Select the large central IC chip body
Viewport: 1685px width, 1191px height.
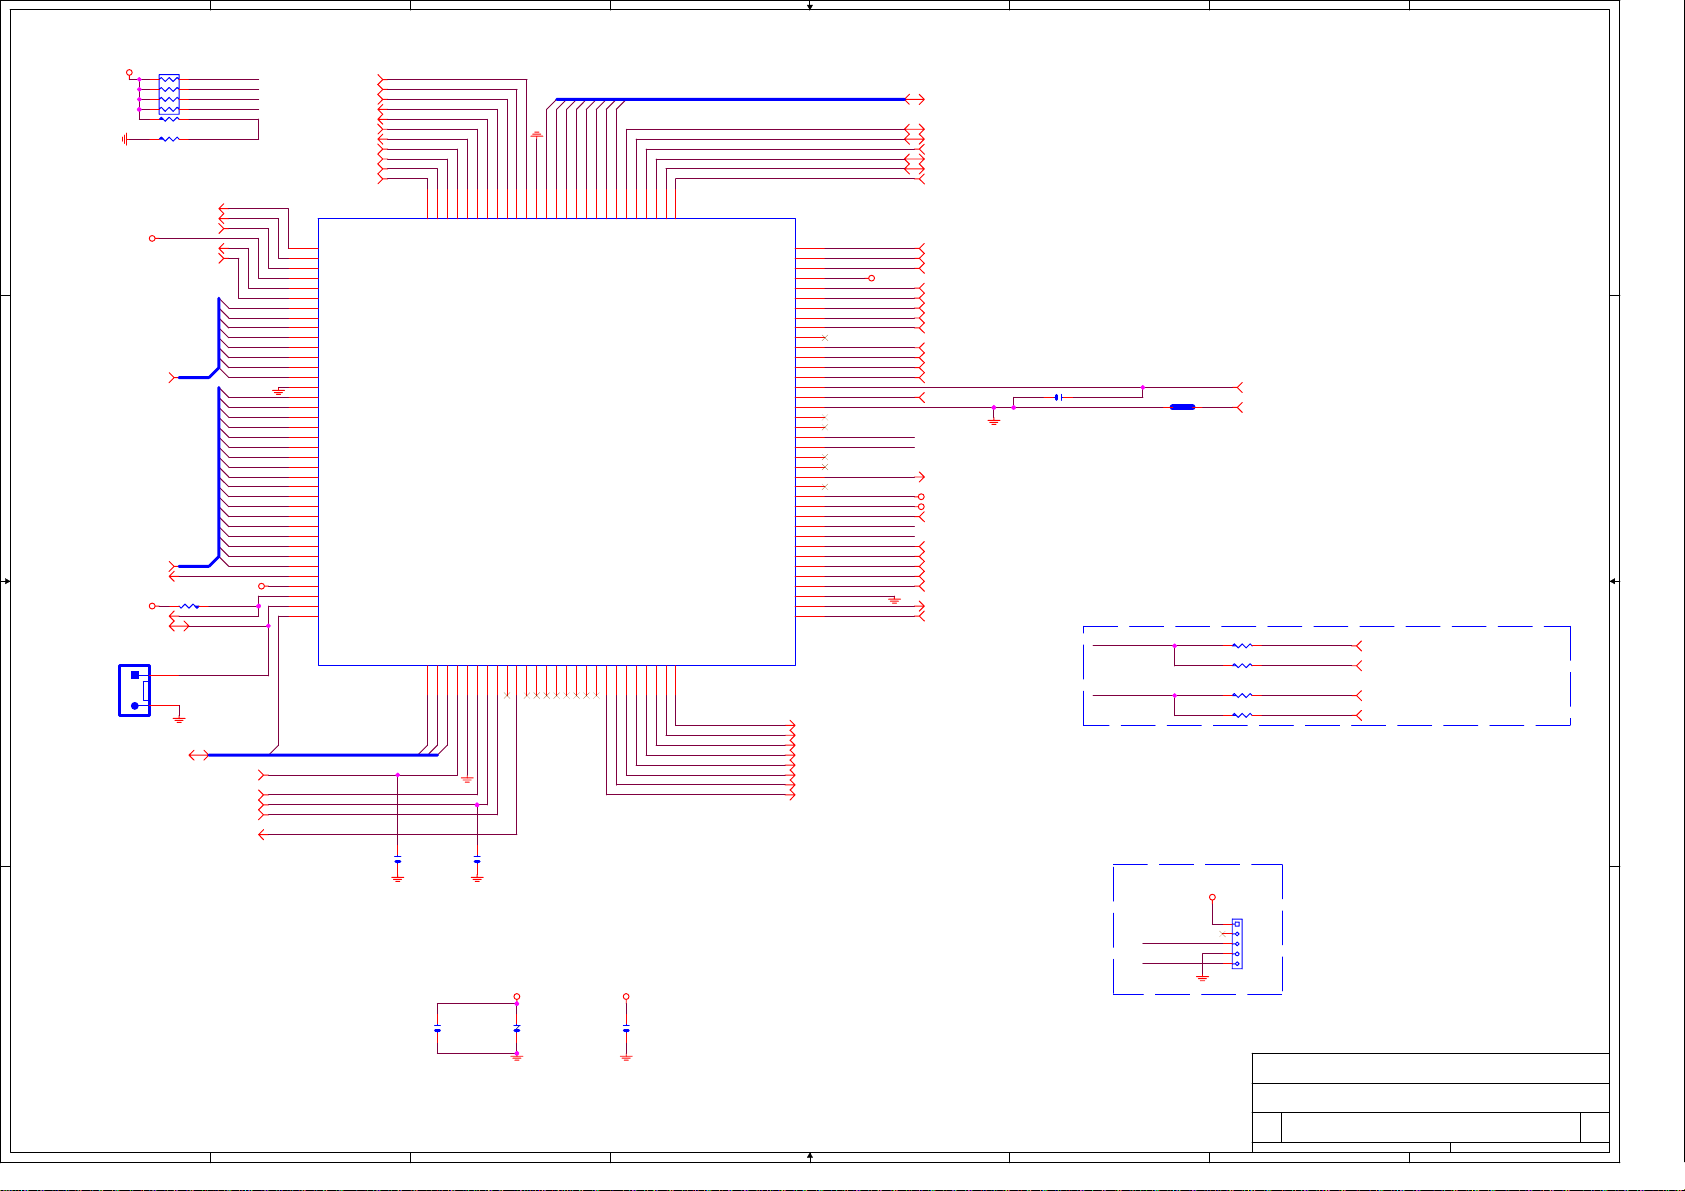tap(556, 441)
